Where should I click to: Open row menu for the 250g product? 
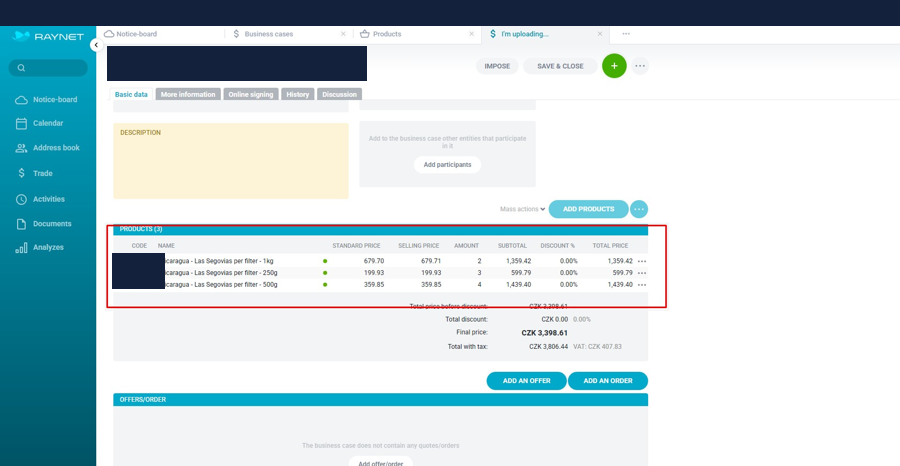642,273
